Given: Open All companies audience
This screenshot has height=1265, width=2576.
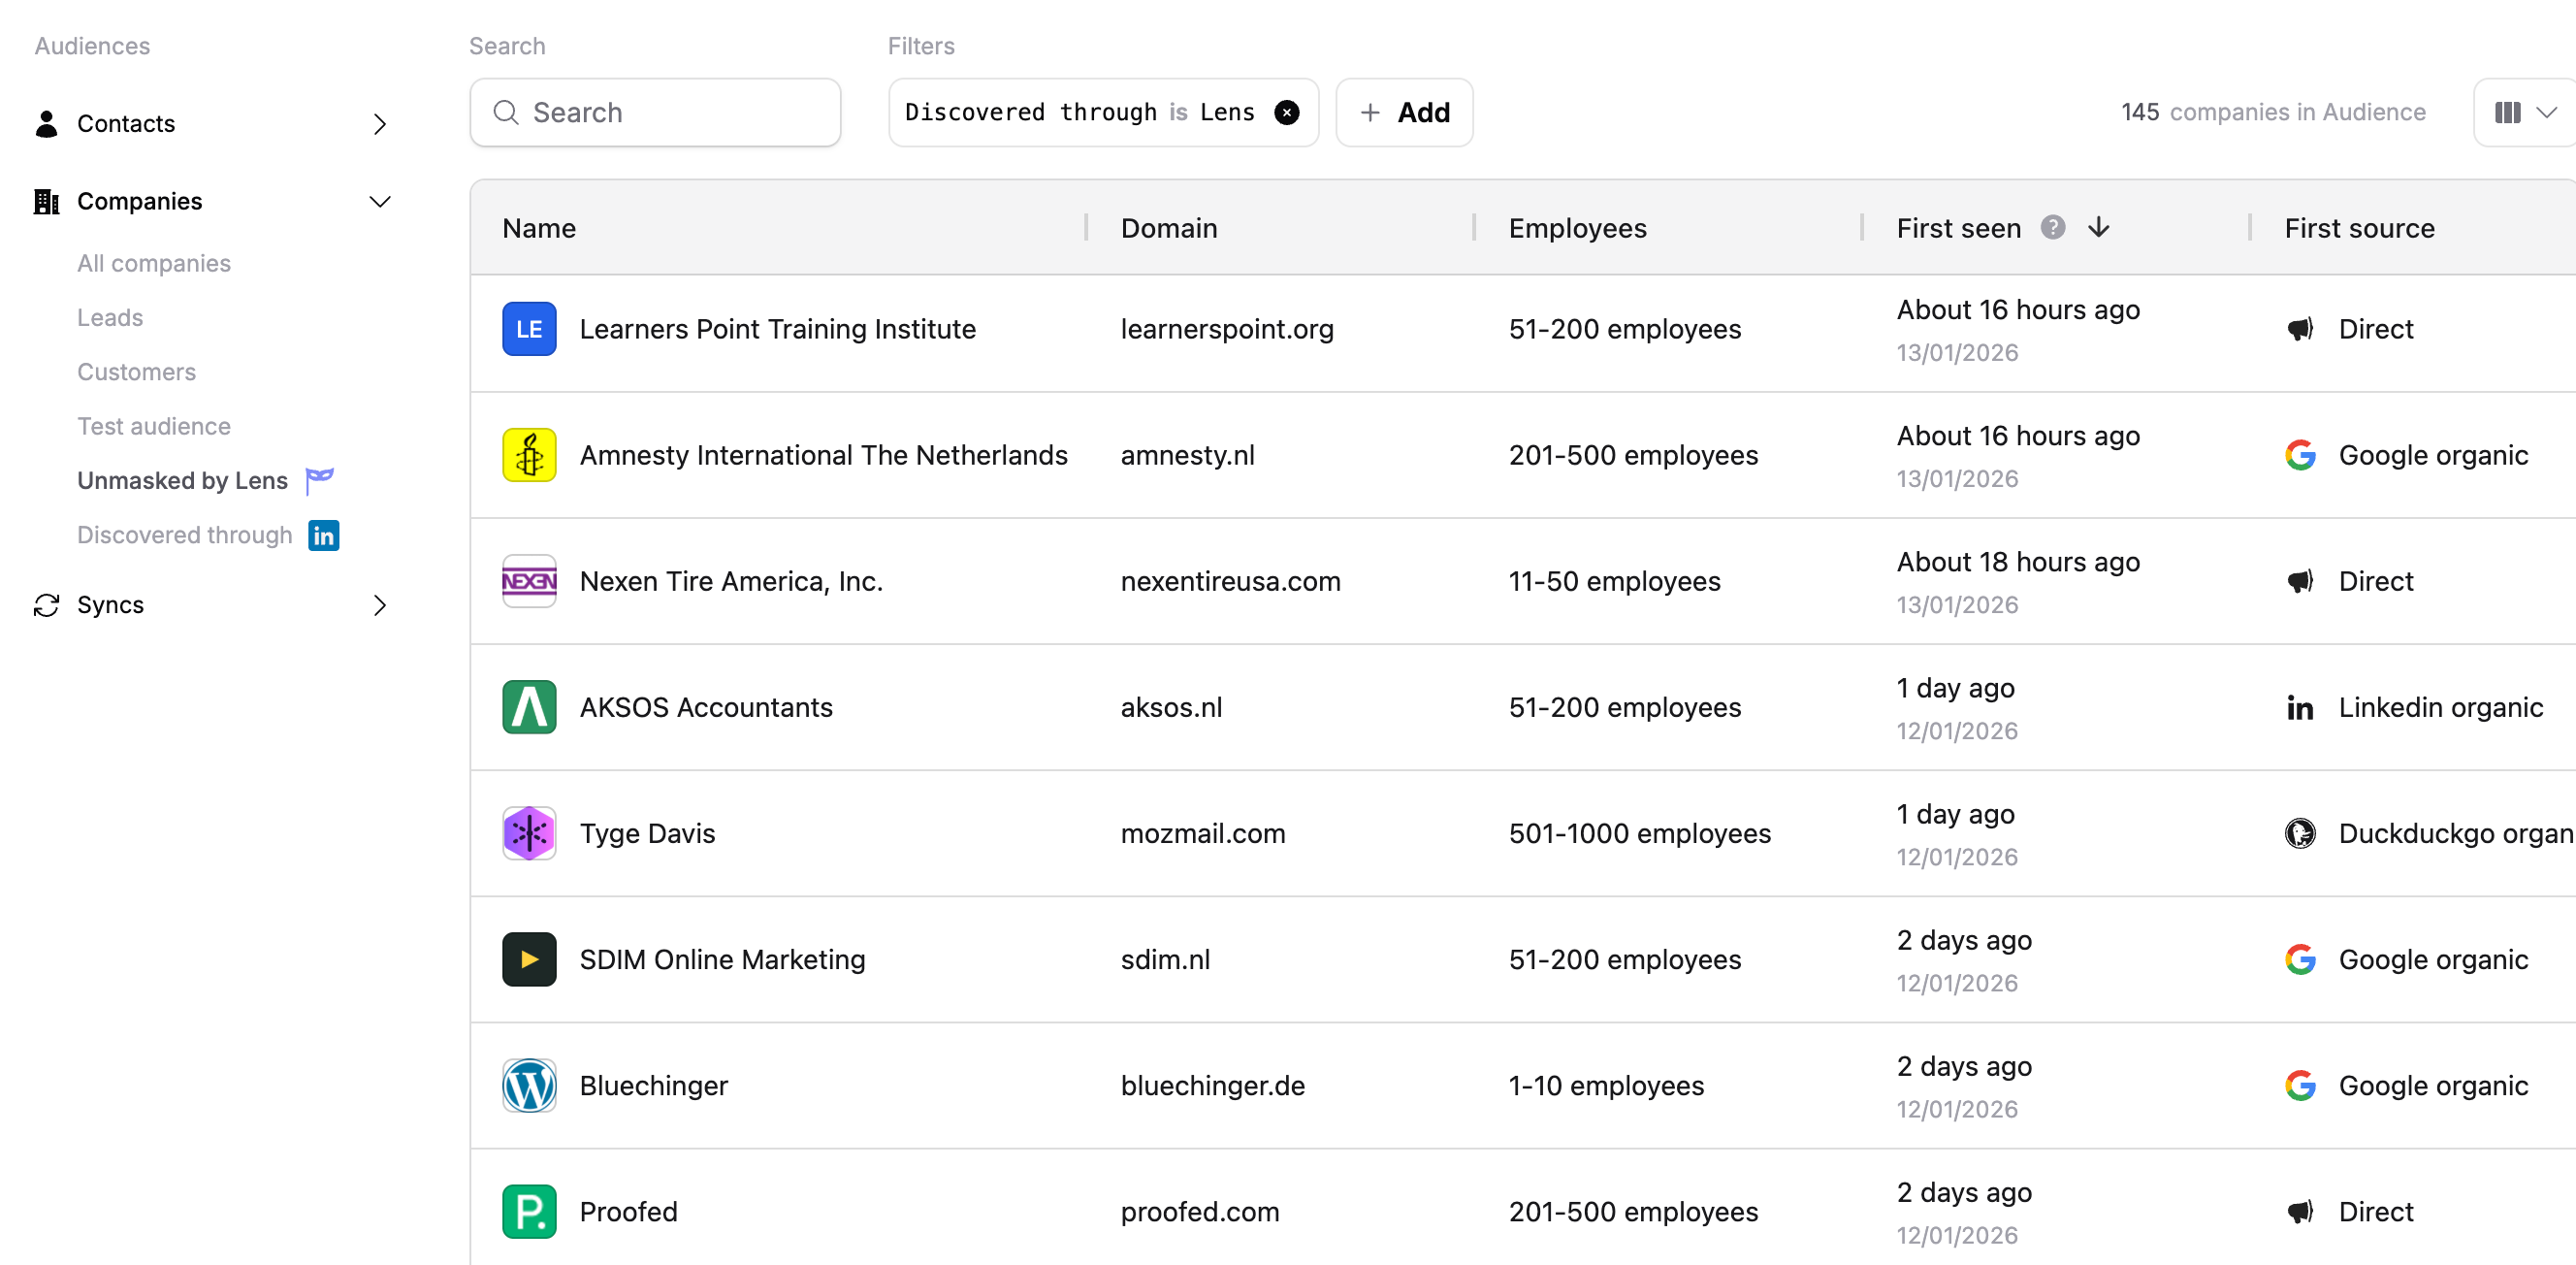Looking at the screenshot, I should coord(154,263).
